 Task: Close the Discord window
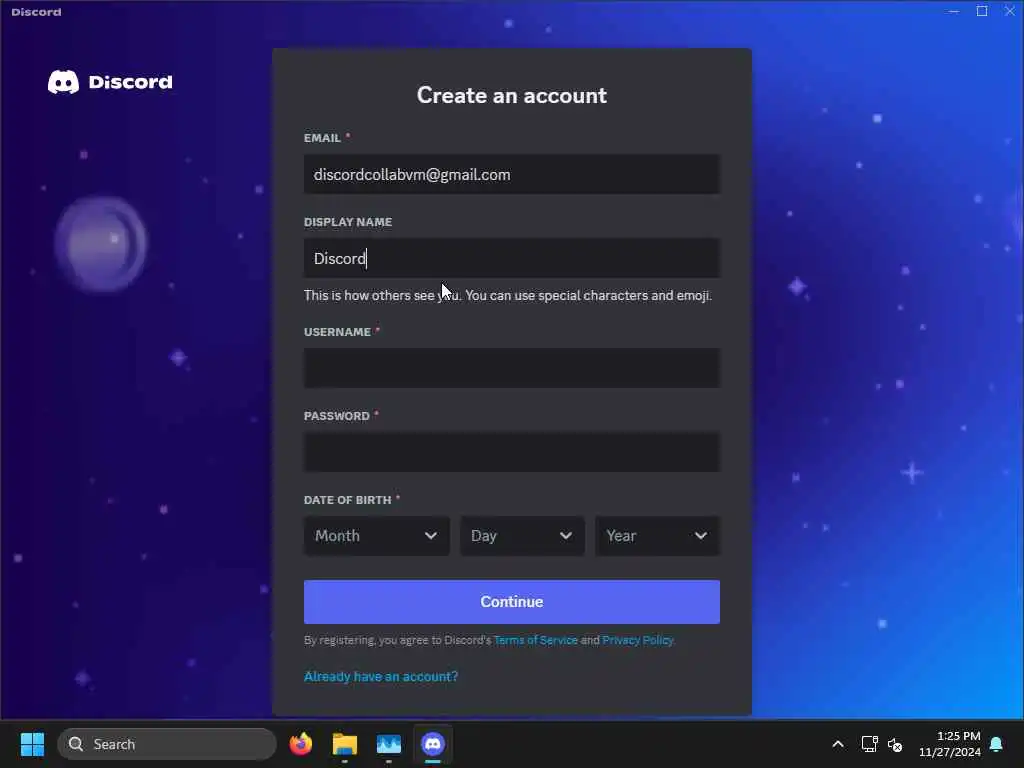pyautogui.click(x=1010, y=11)
